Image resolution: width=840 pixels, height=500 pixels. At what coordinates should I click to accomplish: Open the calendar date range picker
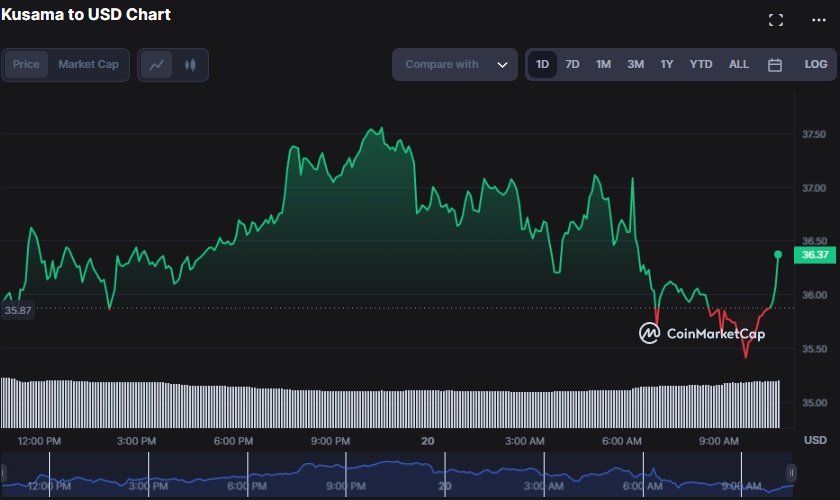[774, 65]
